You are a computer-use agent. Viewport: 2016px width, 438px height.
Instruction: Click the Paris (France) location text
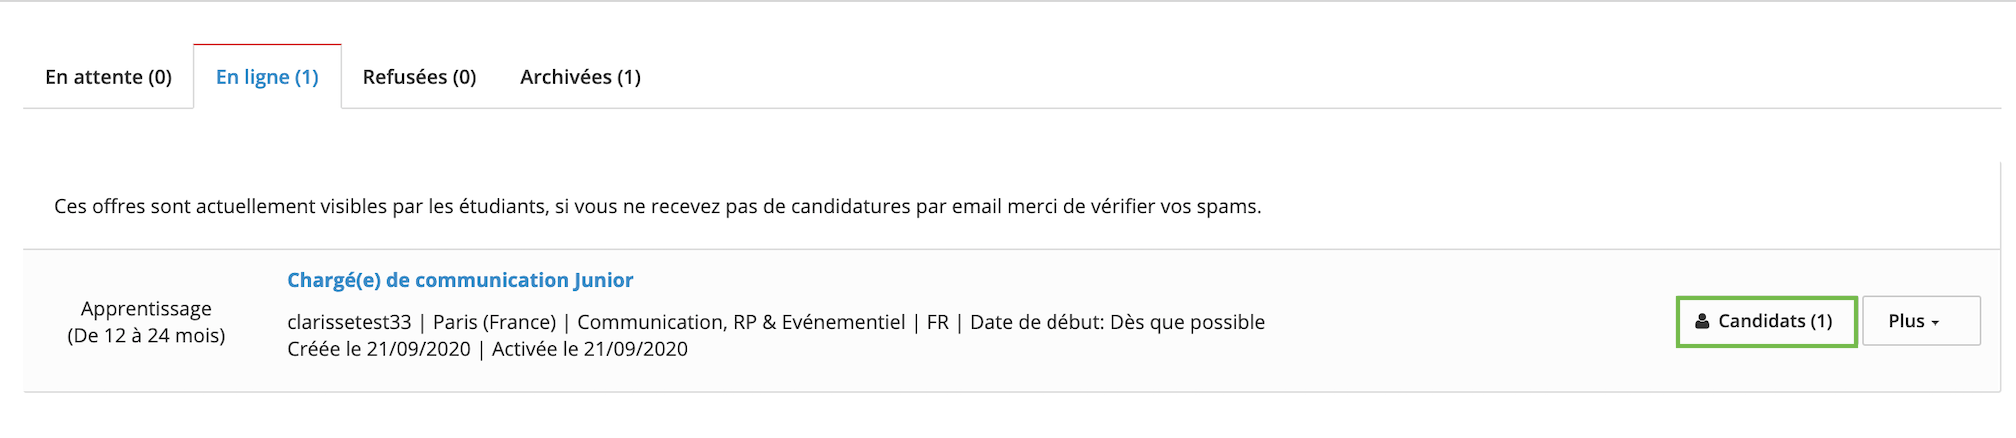tap(494, 322)
